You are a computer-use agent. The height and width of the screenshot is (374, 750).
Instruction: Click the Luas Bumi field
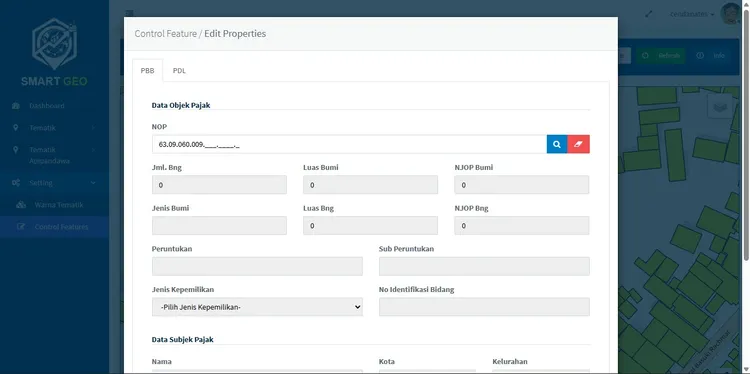[370, 185]
